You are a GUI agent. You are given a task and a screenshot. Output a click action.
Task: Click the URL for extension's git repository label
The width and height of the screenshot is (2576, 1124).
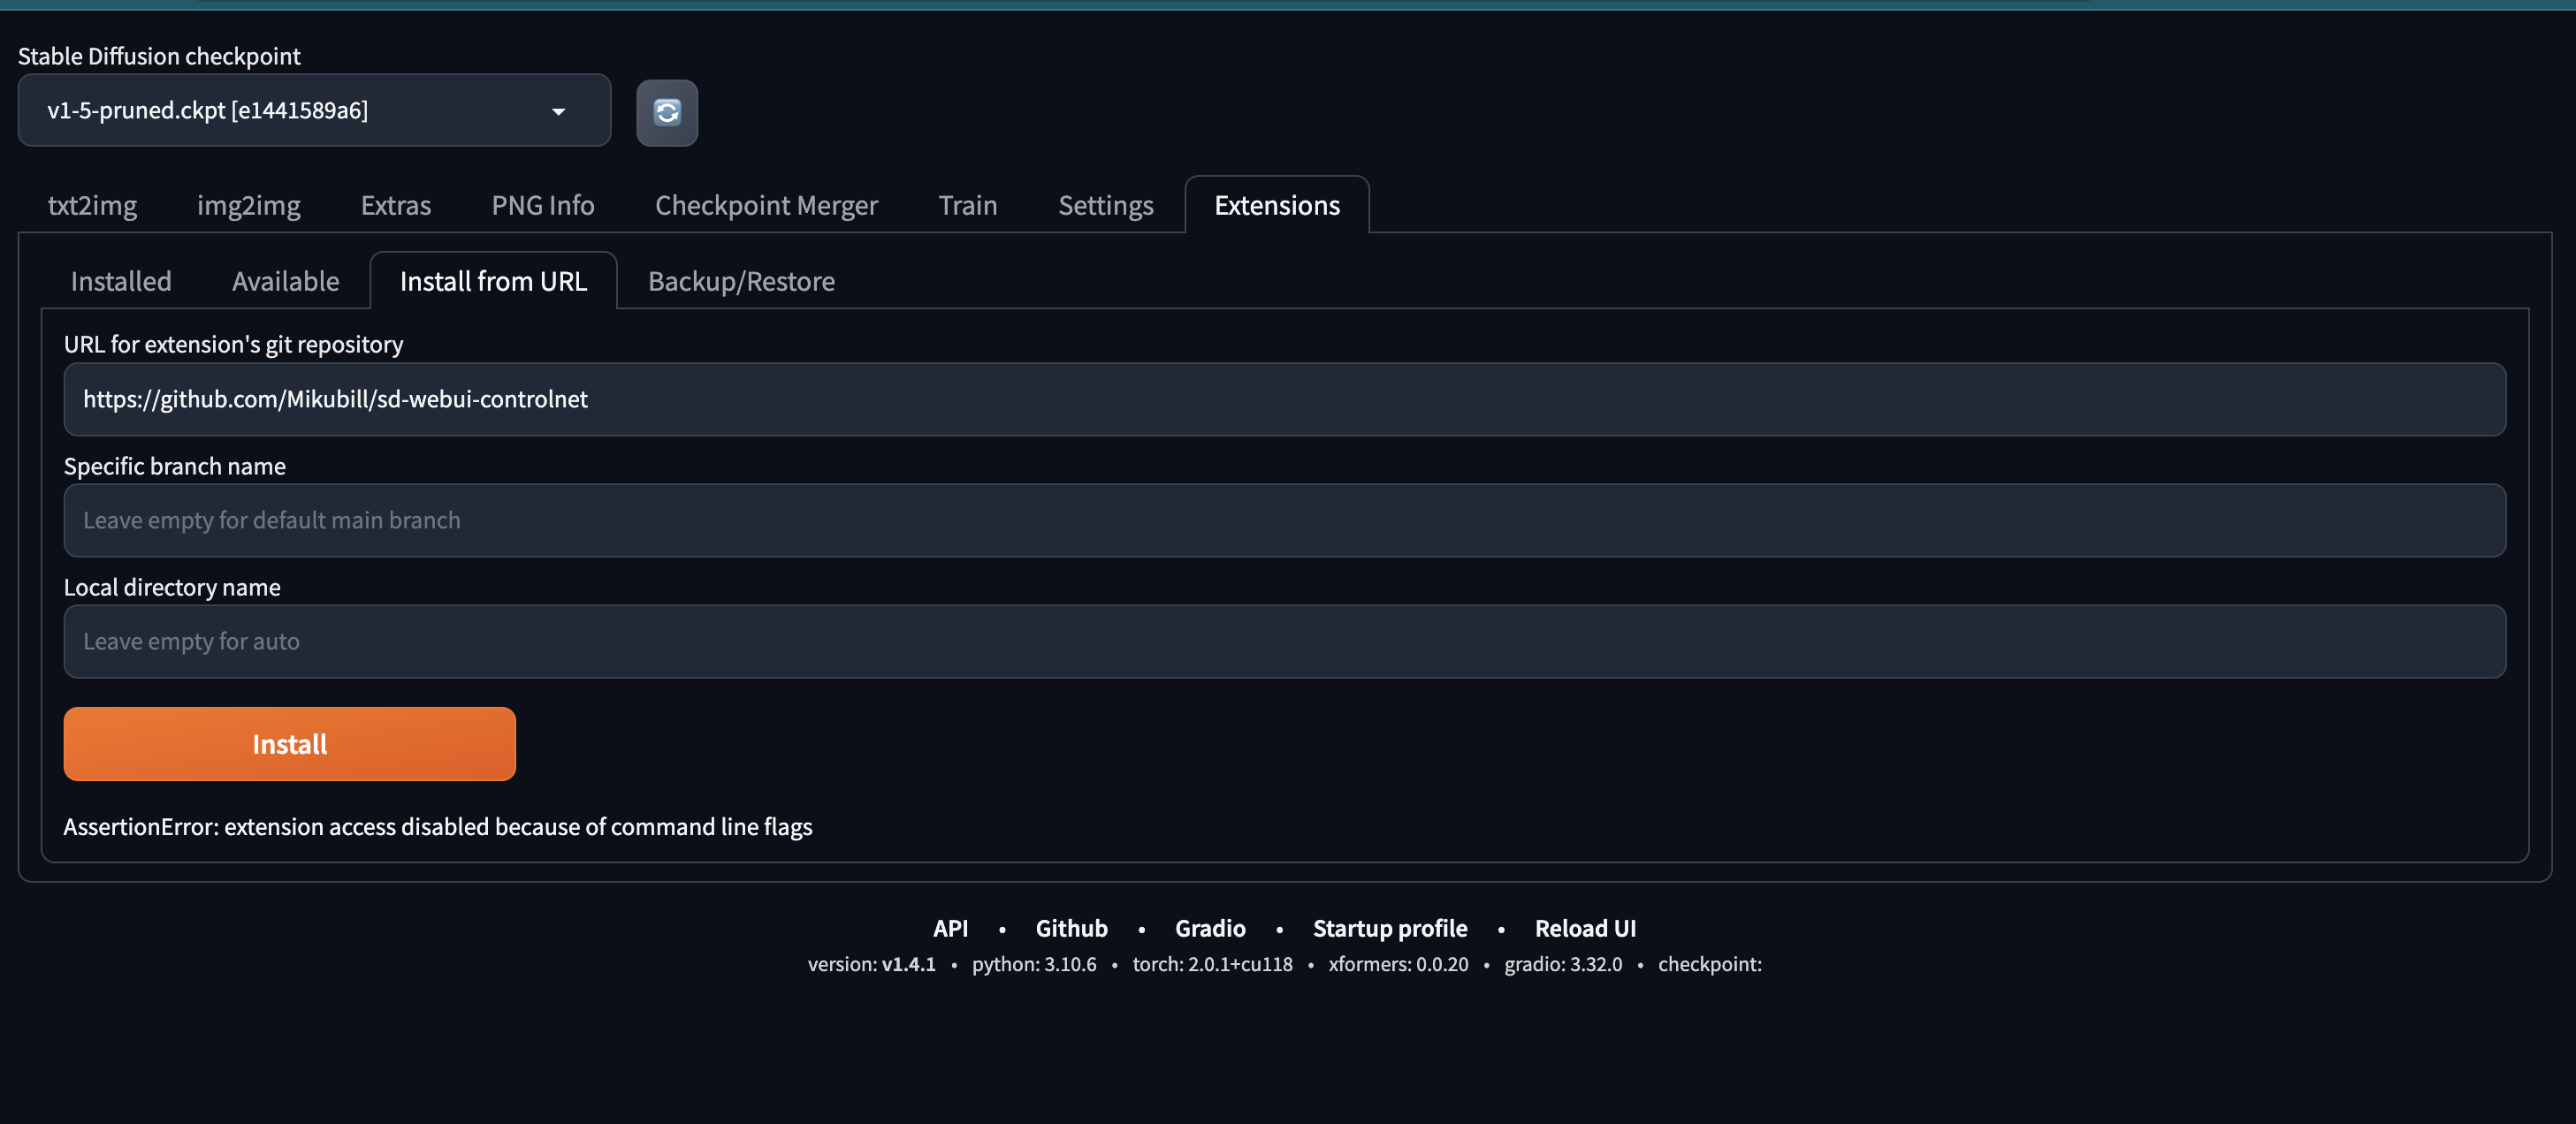coord(233,344)
